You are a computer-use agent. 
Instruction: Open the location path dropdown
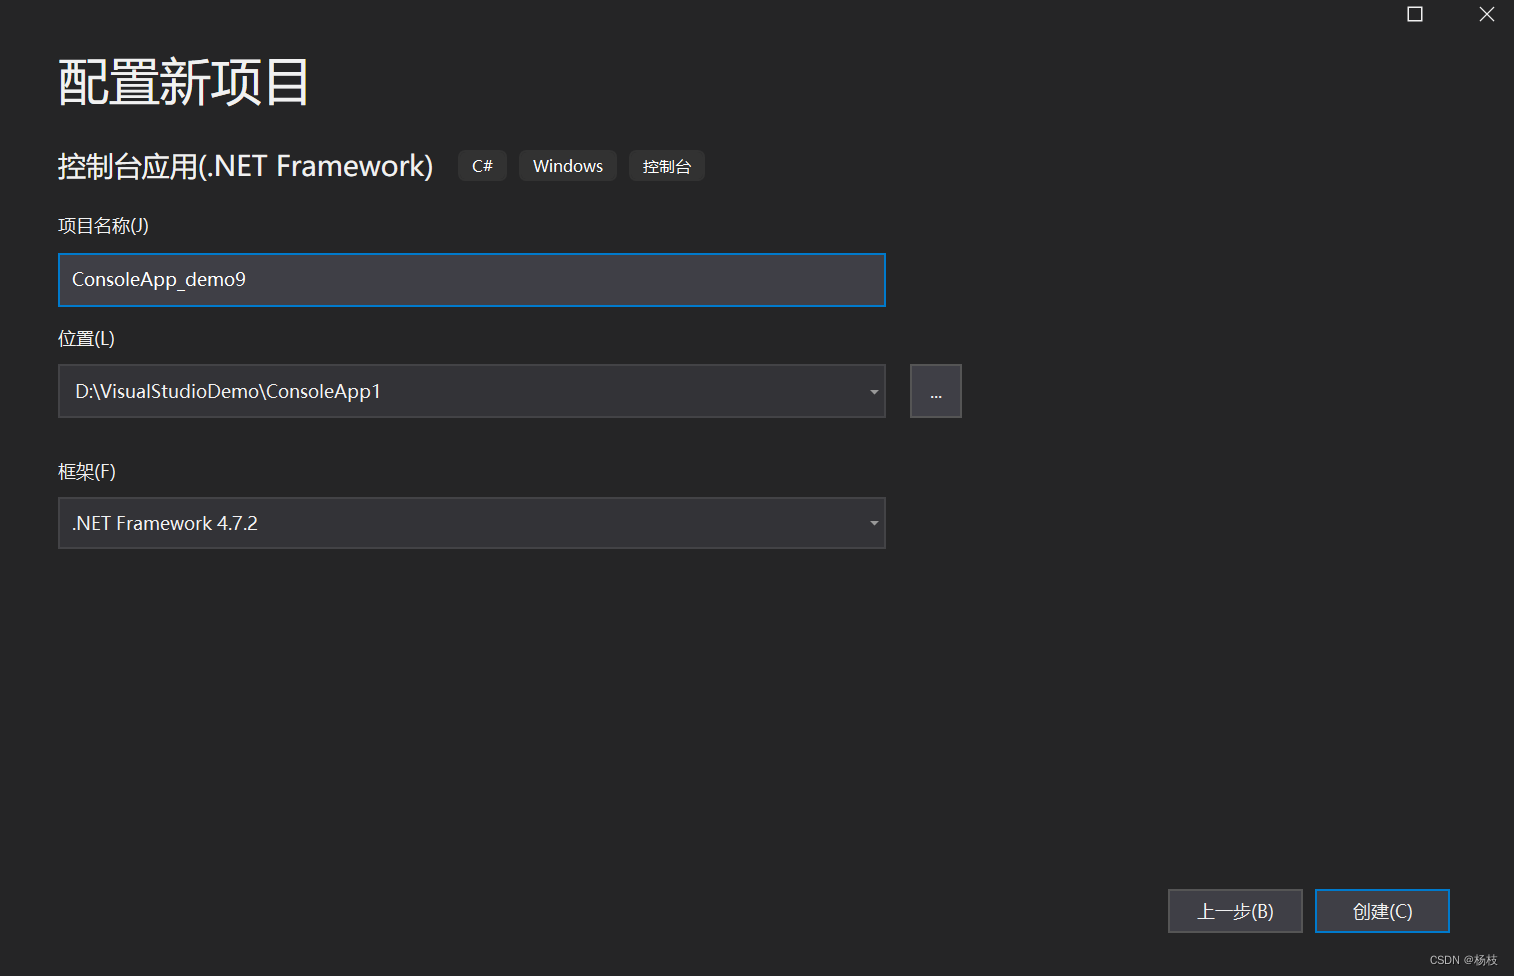pyautogui.click(x=874, y=391)
